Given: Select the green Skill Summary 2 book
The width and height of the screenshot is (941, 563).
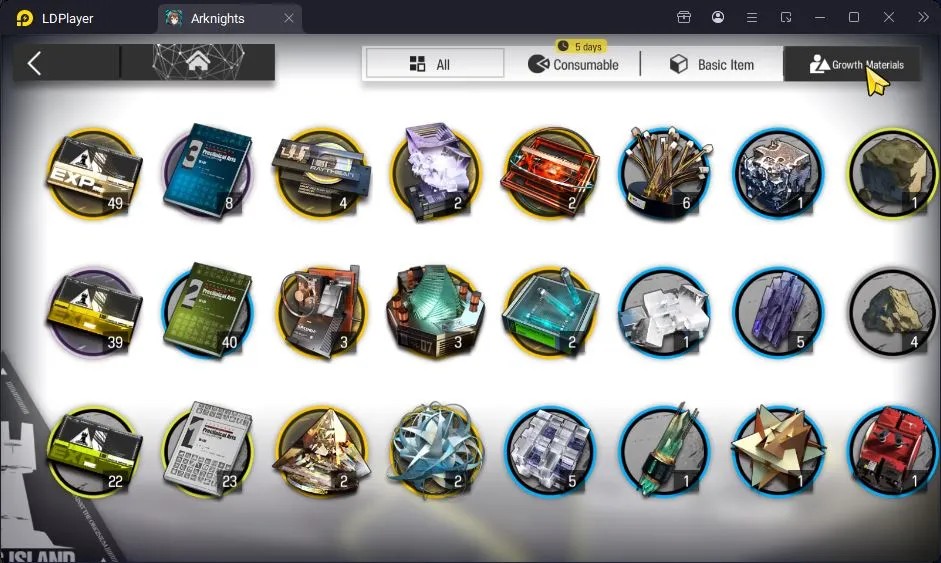Looking at the screenshot, I should coord(208,310).
